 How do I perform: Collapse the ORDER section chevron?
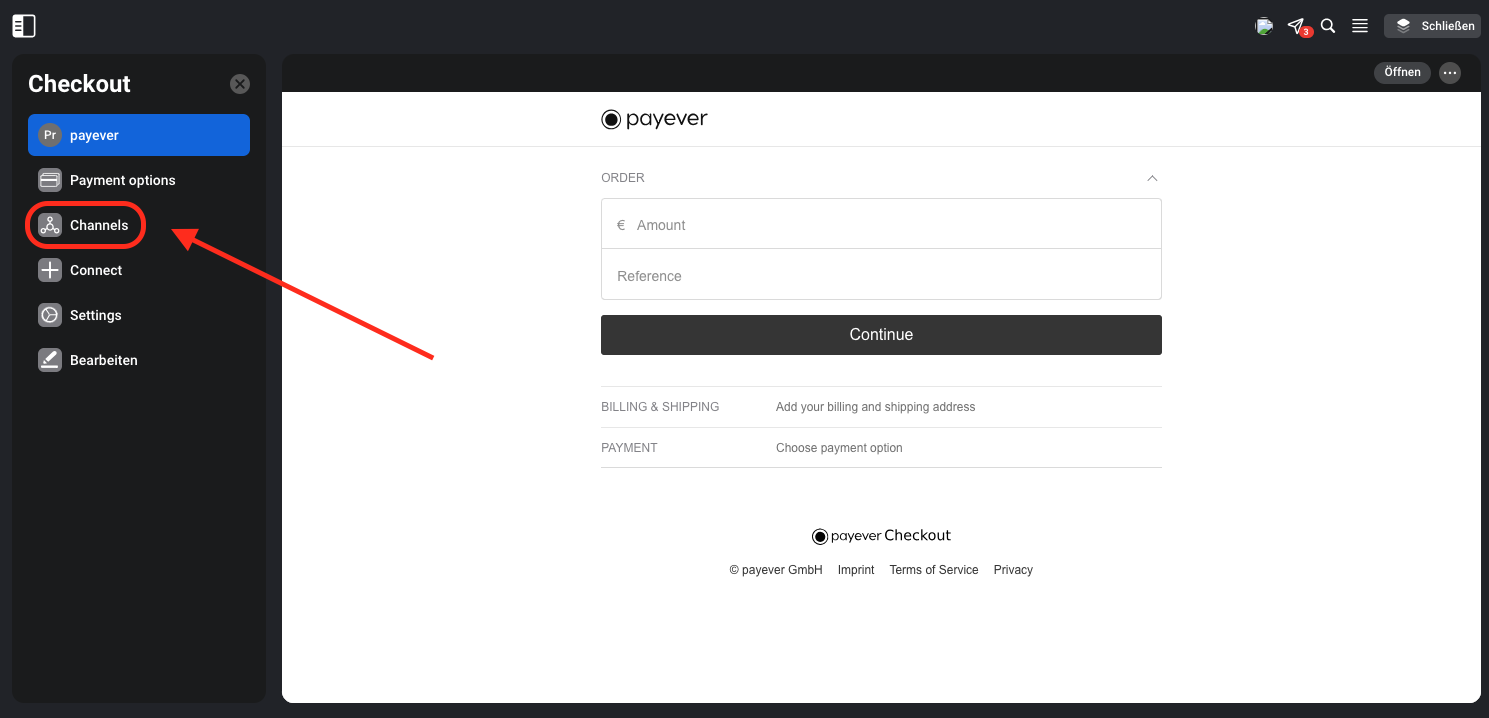1152,178
